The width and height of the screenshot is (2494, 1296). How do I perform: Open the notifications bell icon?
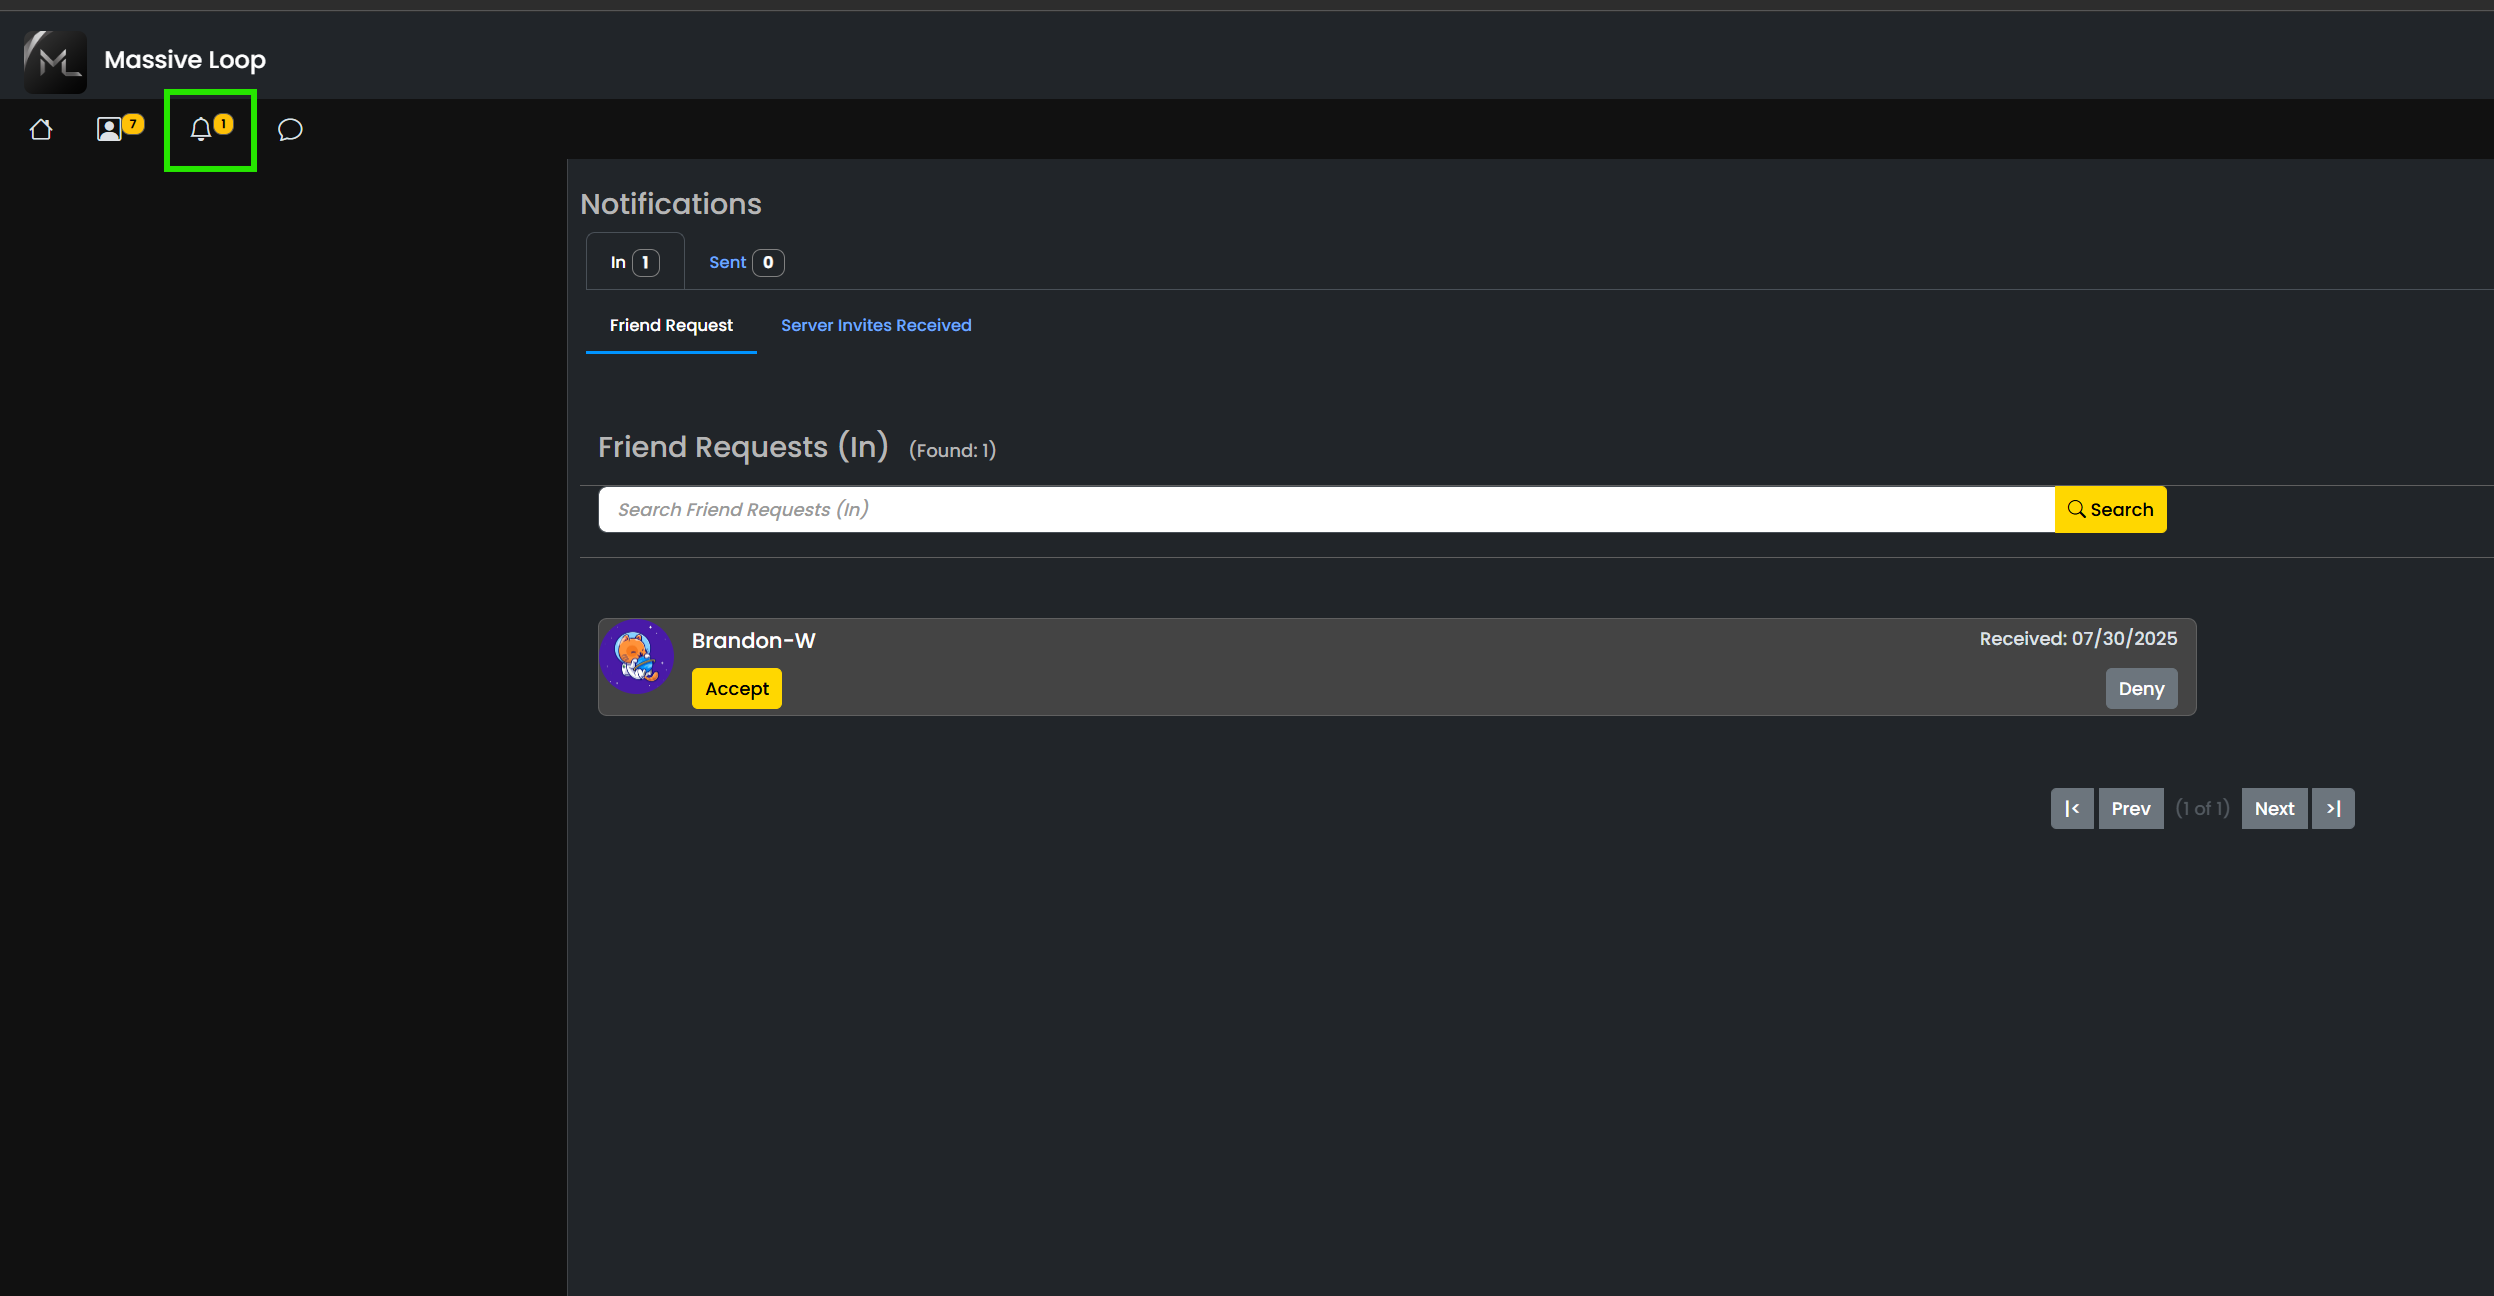201,129
